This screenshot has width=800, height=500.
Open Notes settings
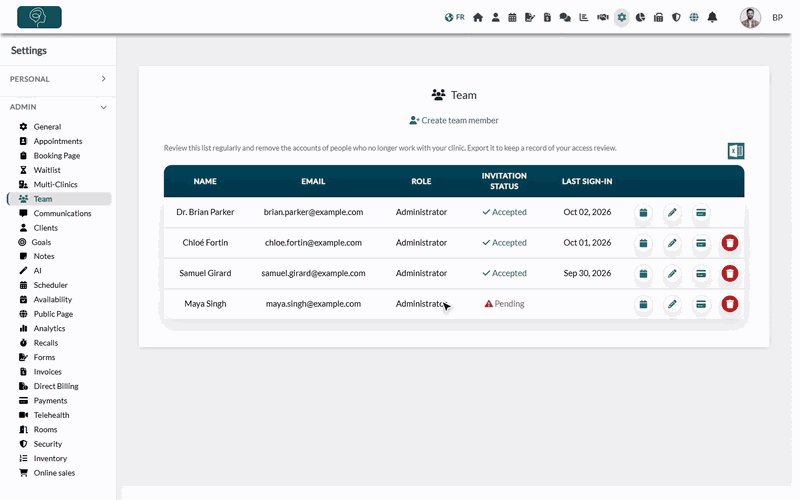44,256
